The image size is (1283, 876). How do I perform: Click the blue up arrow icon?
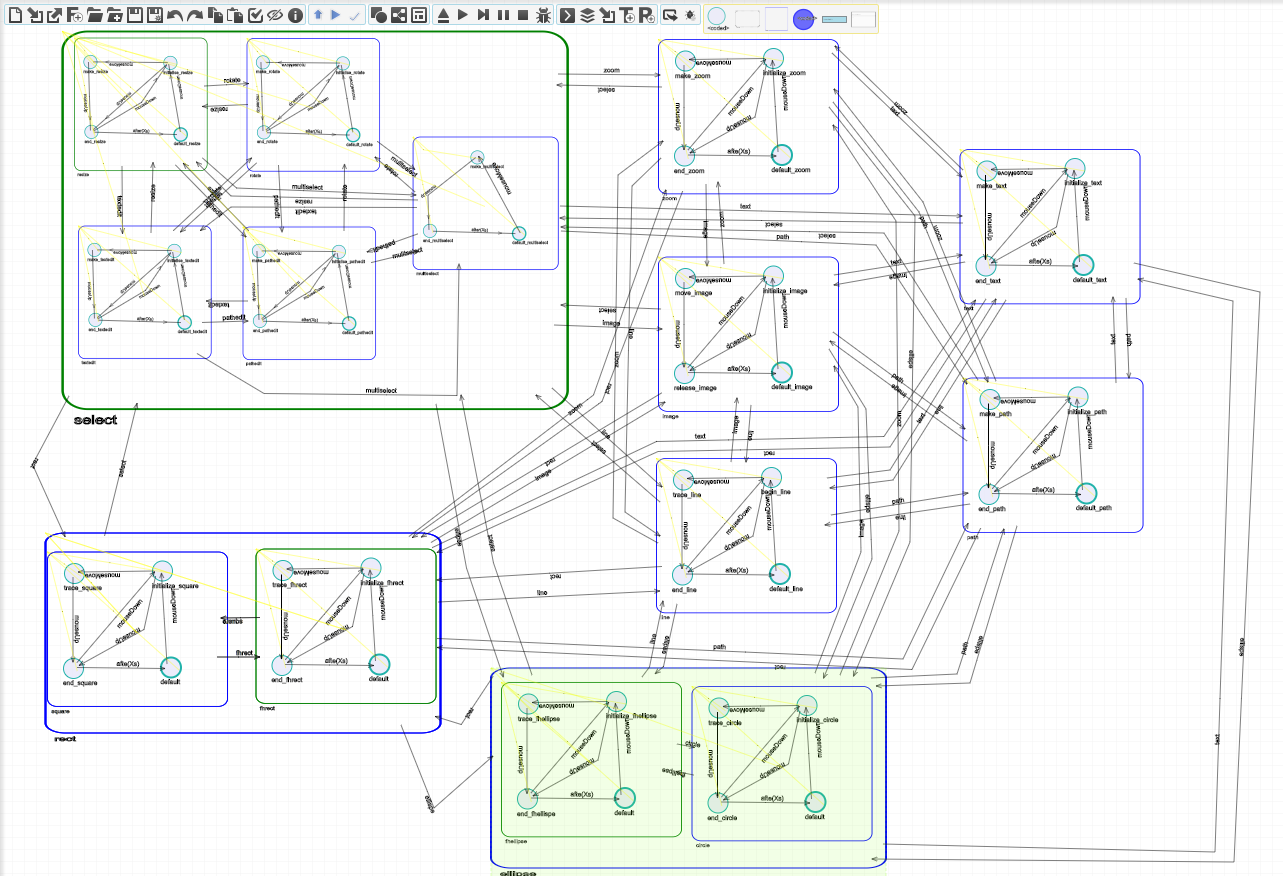coord(317,15)
